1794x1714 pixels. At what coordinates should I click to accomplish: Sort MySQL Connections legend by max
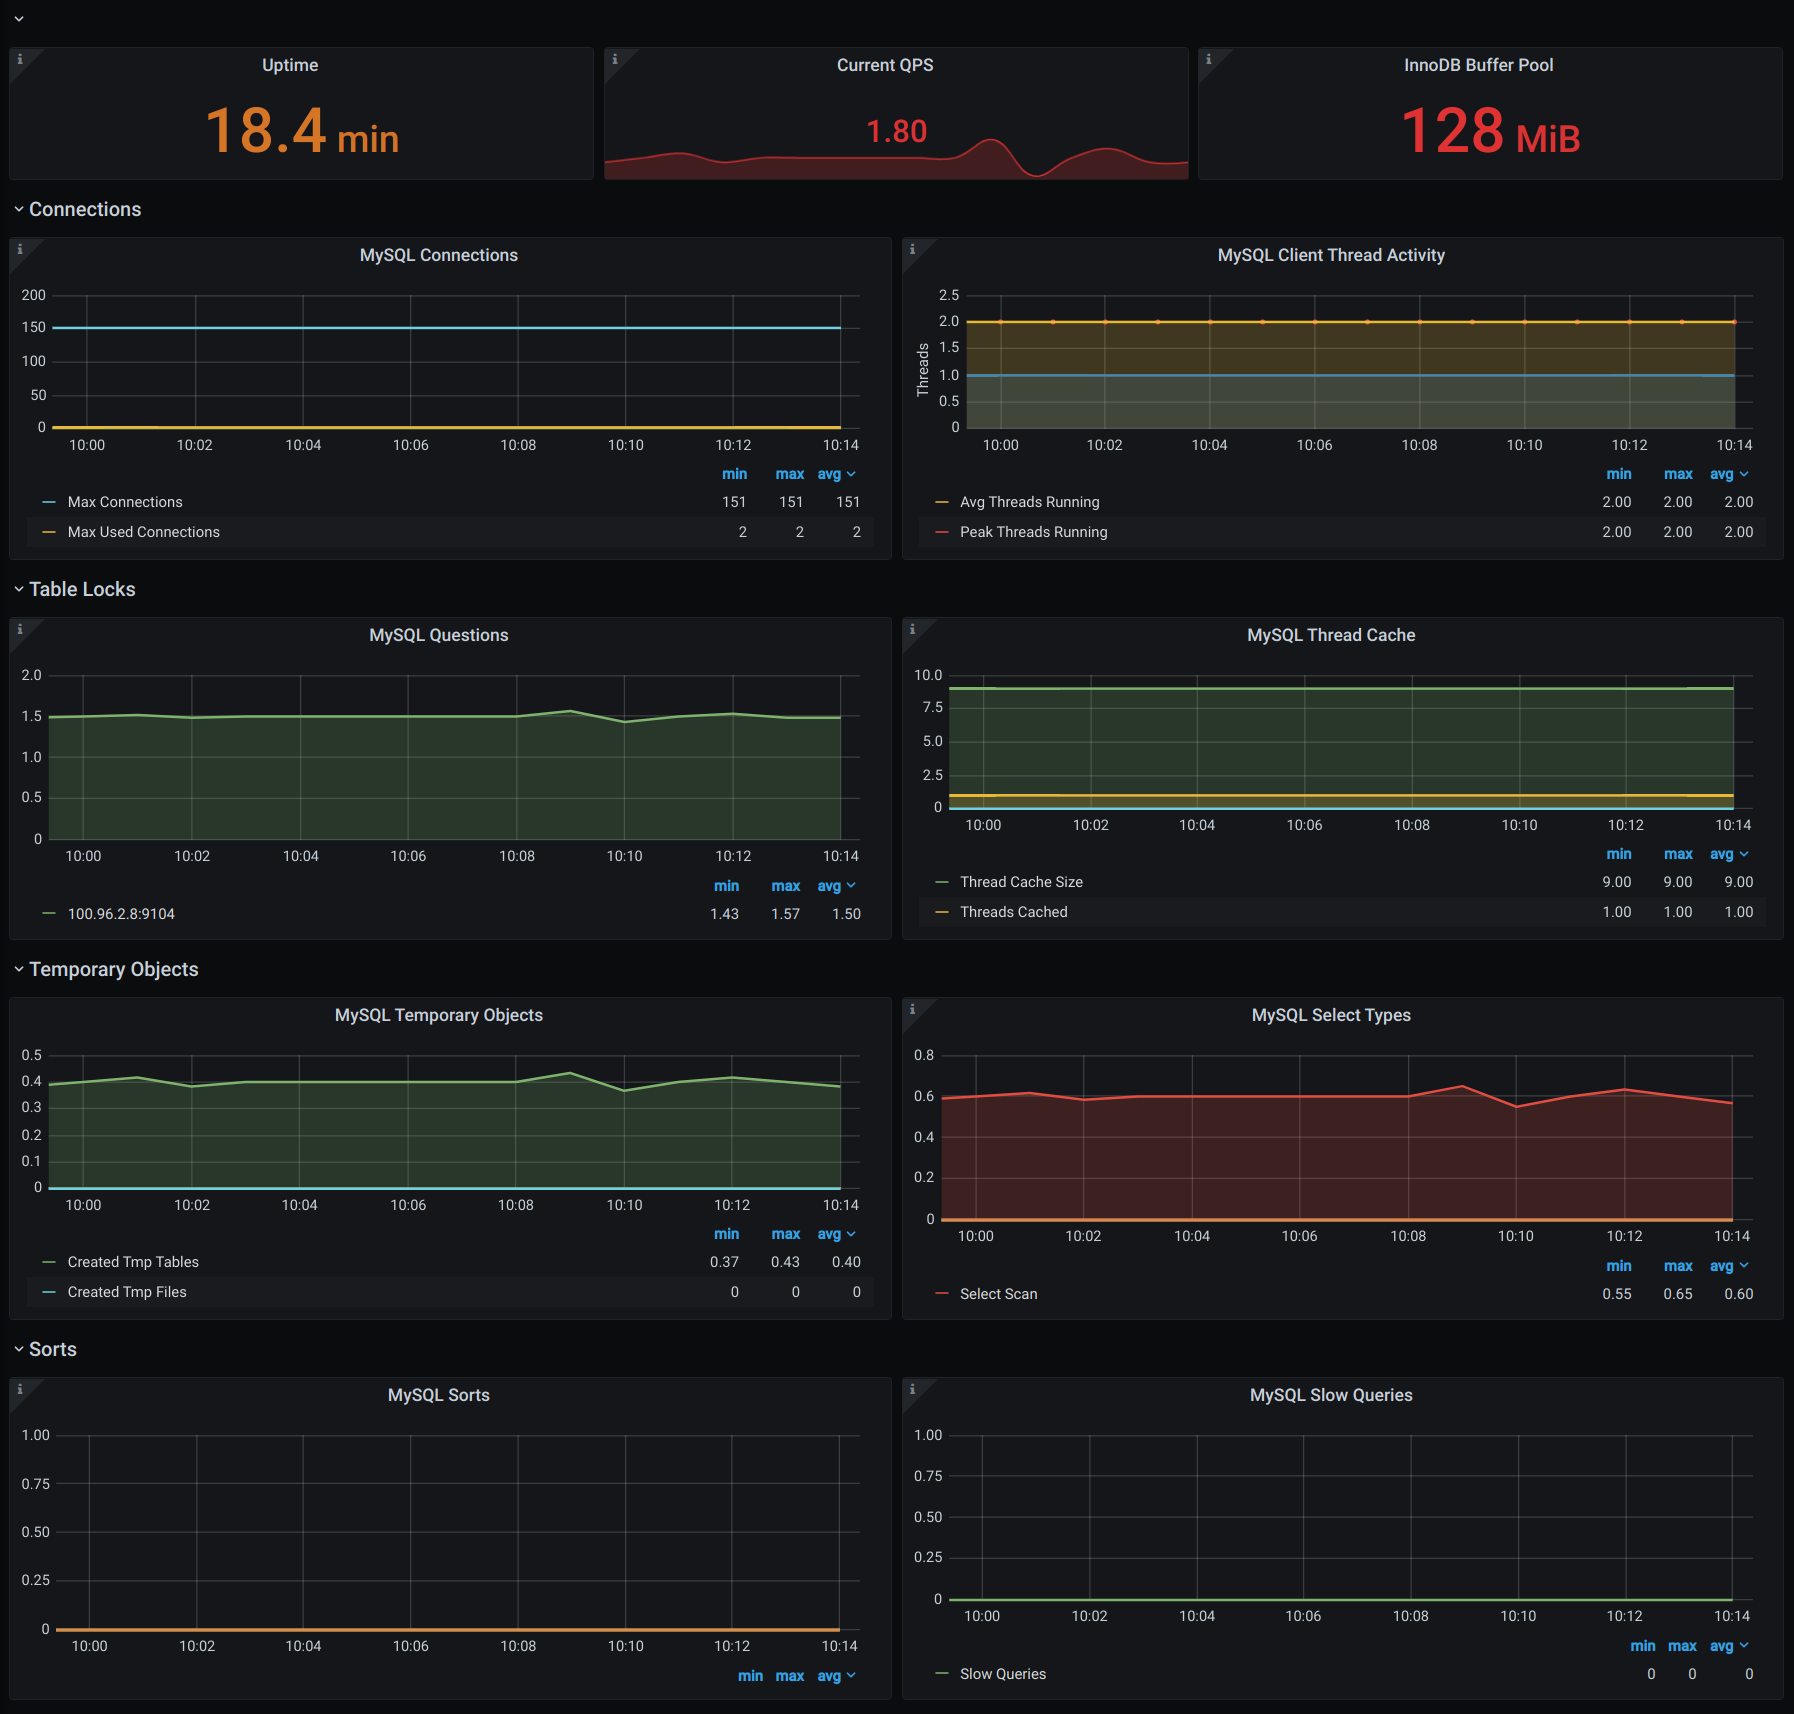(790, 474)
